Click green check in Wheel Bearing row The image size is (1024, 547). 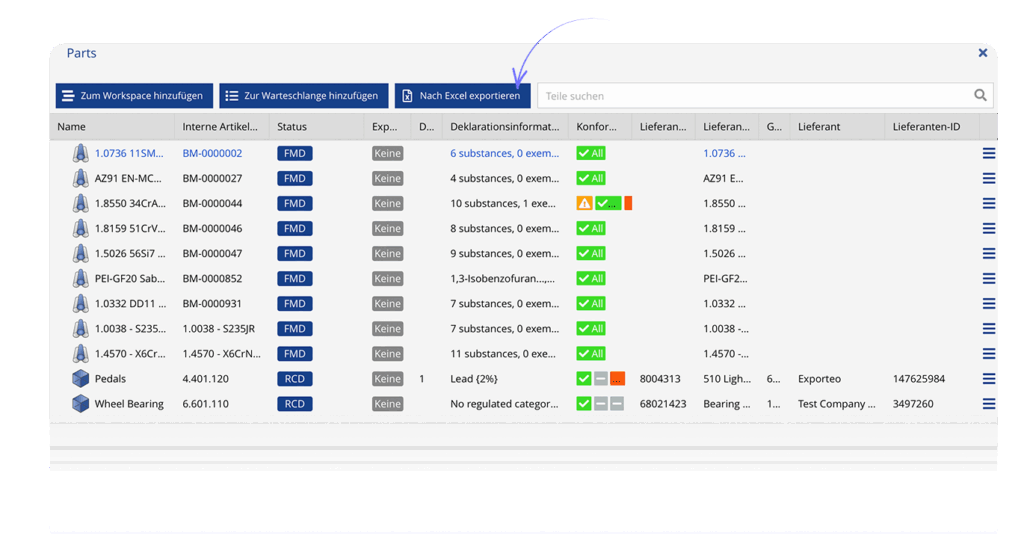click(584, 404)
